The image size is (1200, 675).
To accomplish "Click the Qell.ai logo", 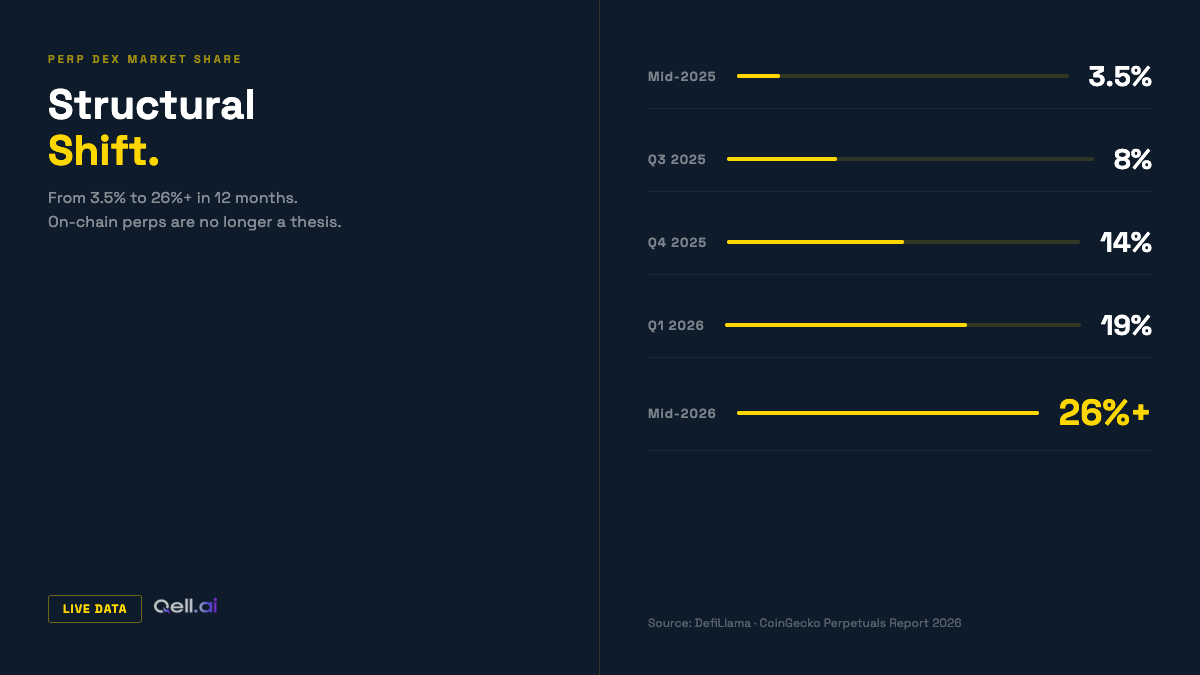I will coord(185,606).
